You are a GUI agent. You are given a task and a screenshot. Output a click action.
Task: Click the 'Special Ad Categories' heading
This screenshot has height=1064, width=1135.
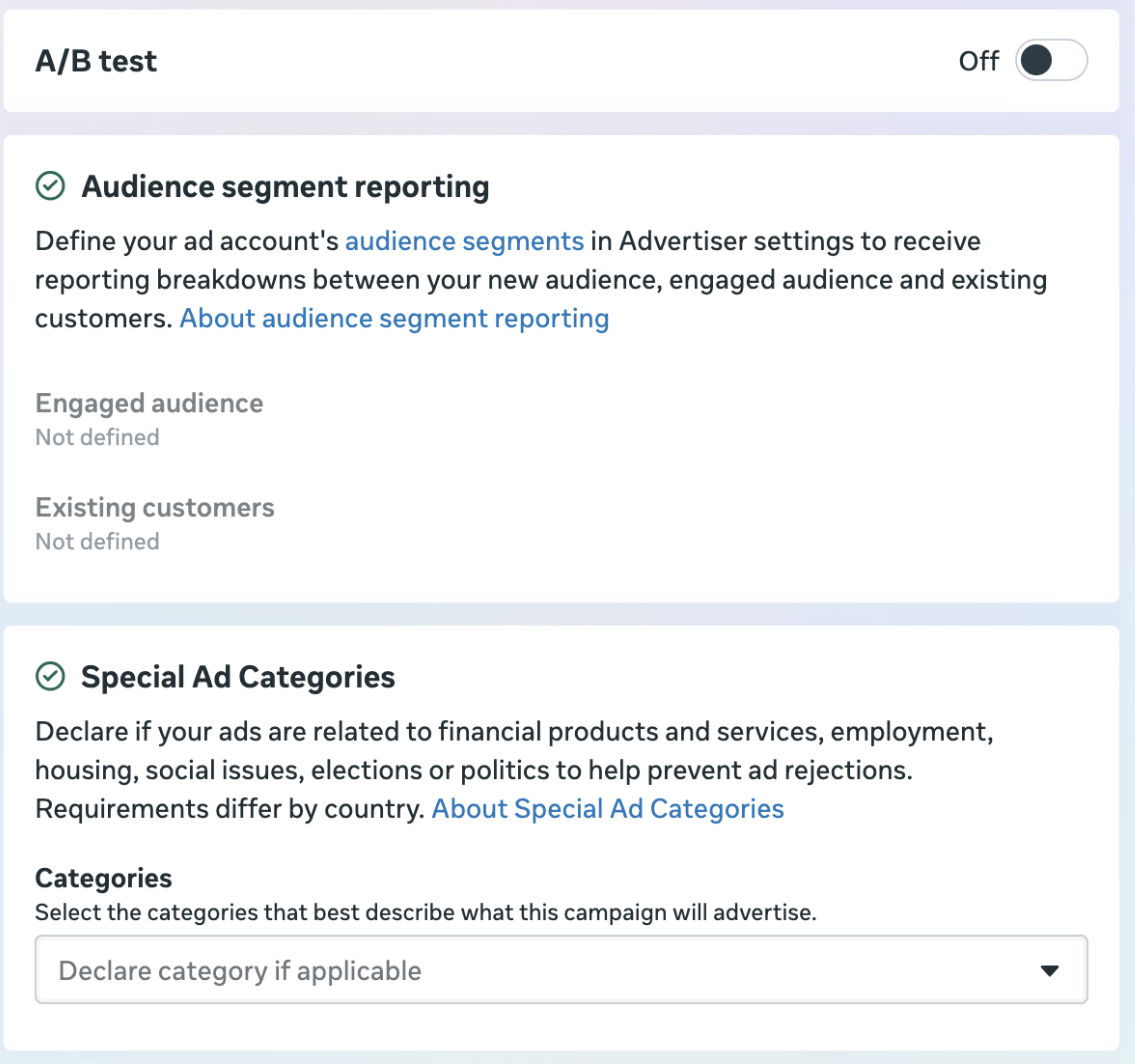coord(238,677)
